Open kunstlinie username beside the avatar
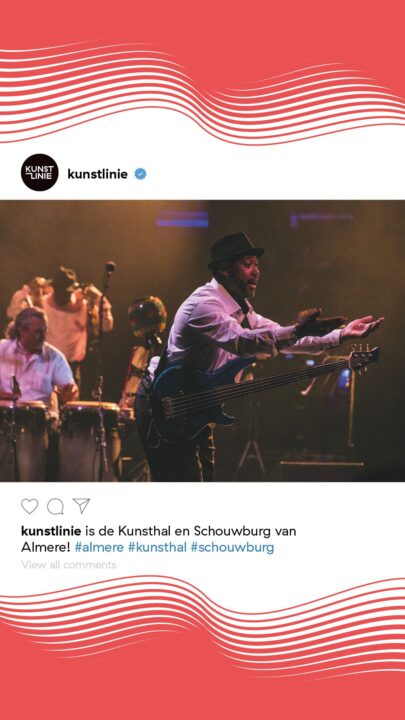Screen dimensions: 405x720 tap(97, 174)
